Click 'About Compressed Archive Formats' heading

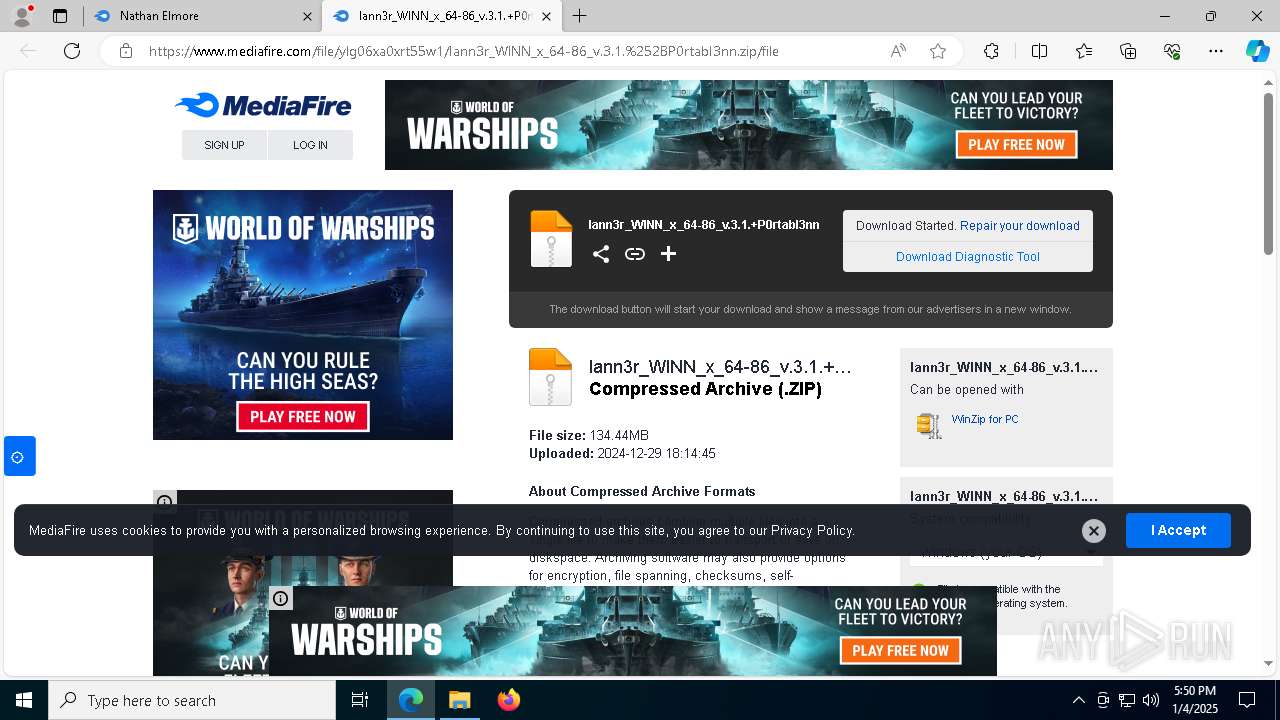point(642,491)
